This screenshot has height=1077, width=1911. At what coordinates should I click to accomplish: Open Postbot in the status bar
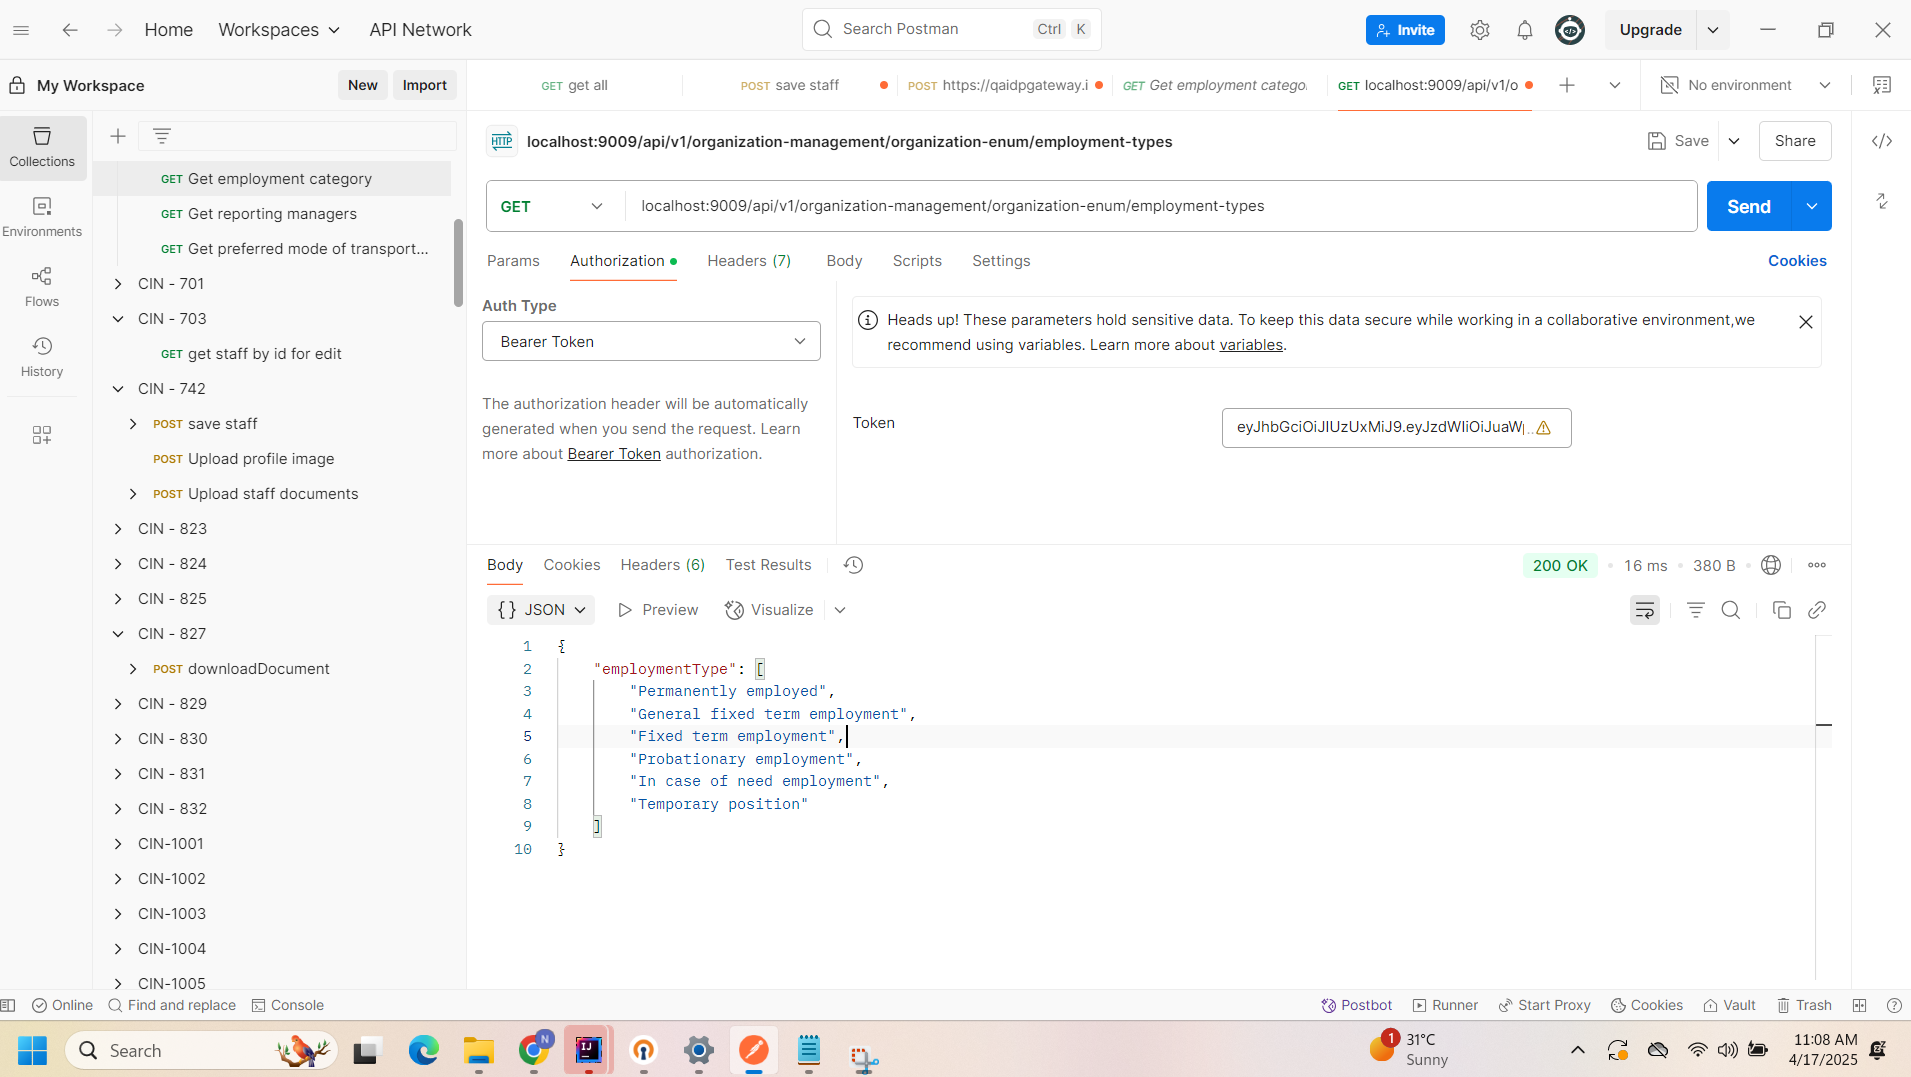click(1357, 1005)
